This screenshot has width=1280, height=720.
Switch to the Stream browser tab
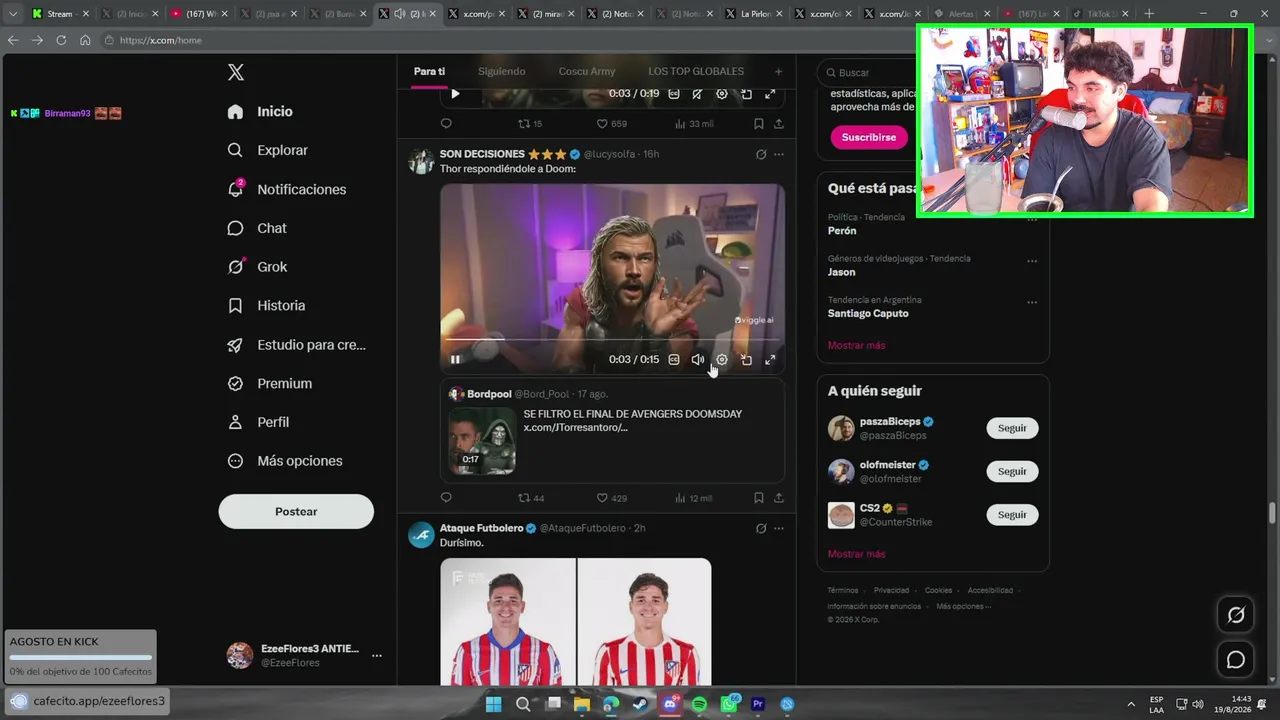coord(59,14)
